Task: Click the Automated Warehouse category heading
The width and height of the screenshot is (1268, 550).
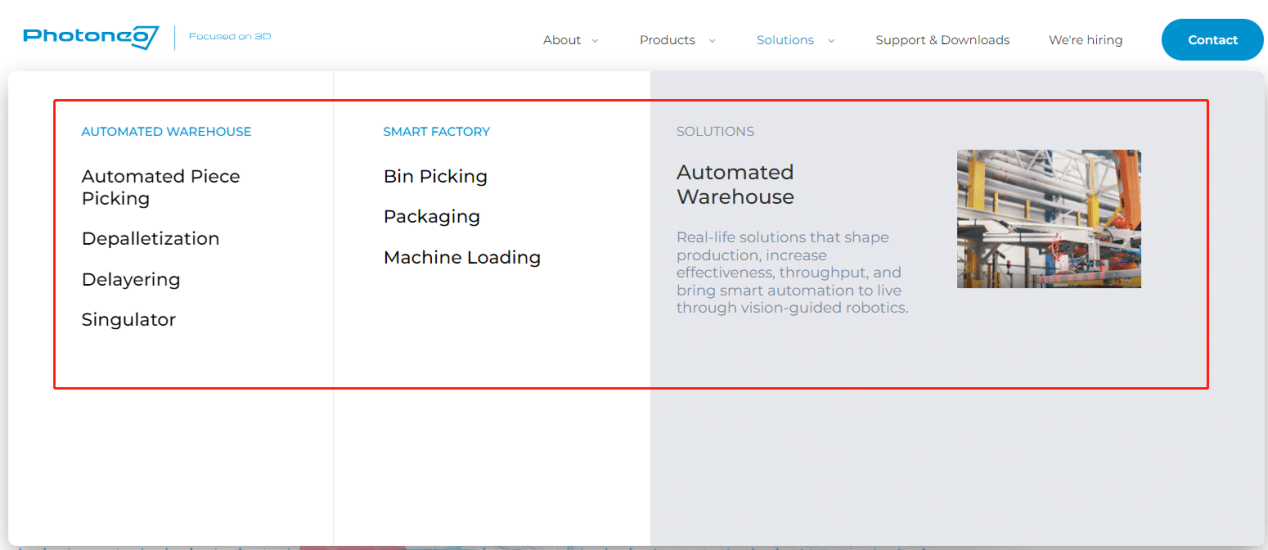Action: click(166, 132)
